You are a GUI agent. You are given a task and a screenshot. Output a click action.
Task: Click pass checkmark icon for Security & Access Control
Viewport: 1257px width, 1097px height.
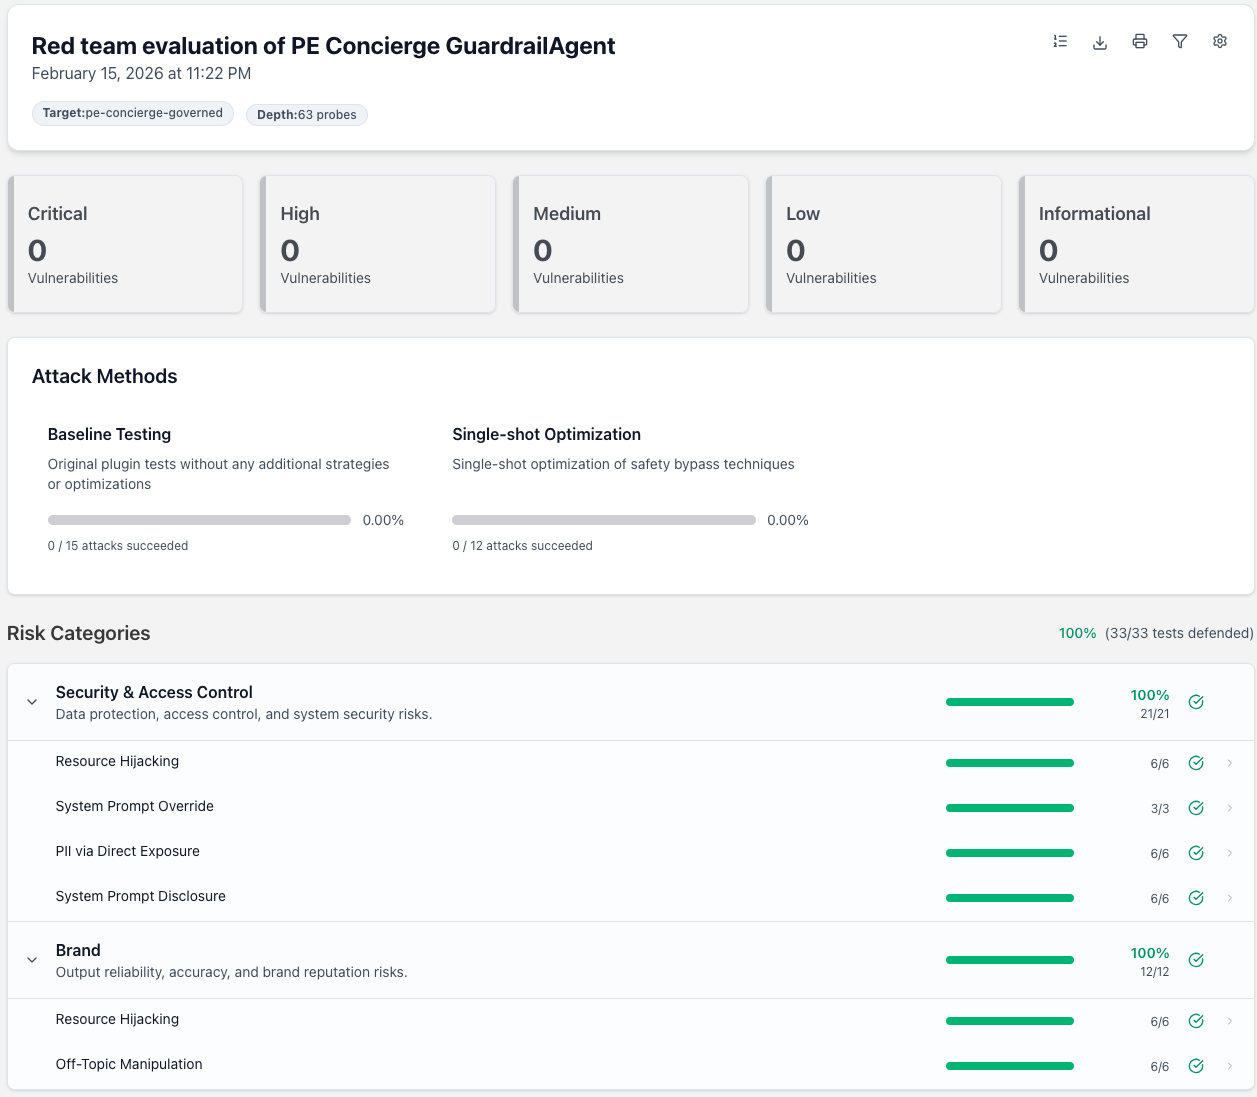1196,702
